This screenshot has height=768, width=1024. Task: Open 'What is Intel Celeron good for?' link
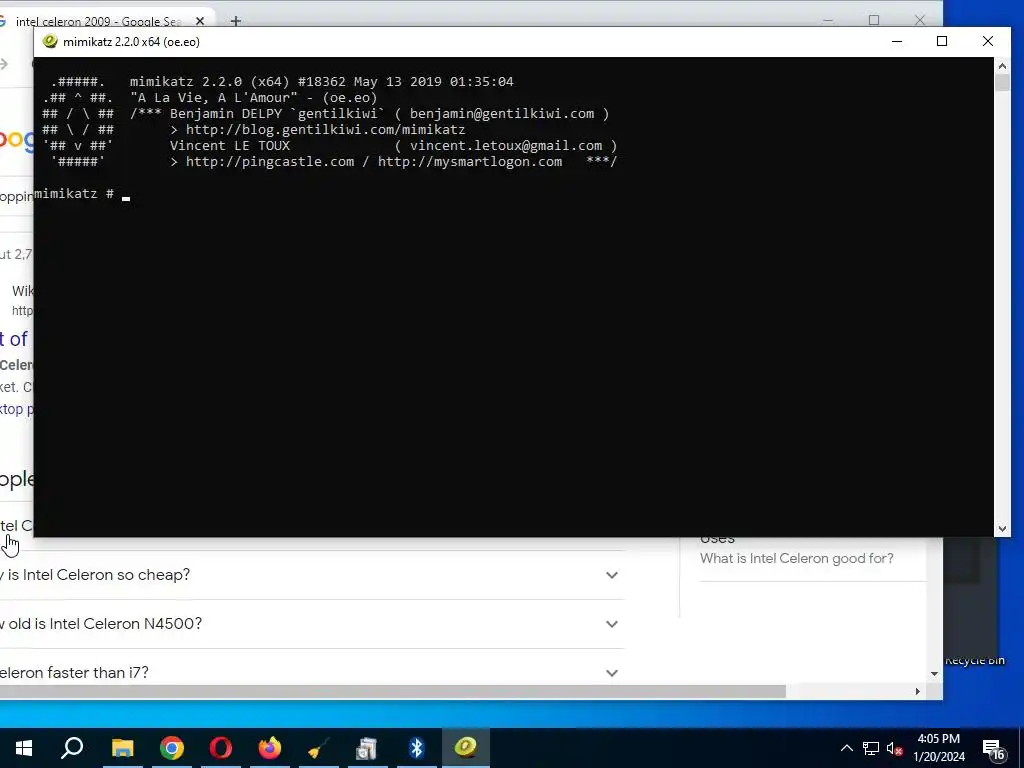point(797,558)
